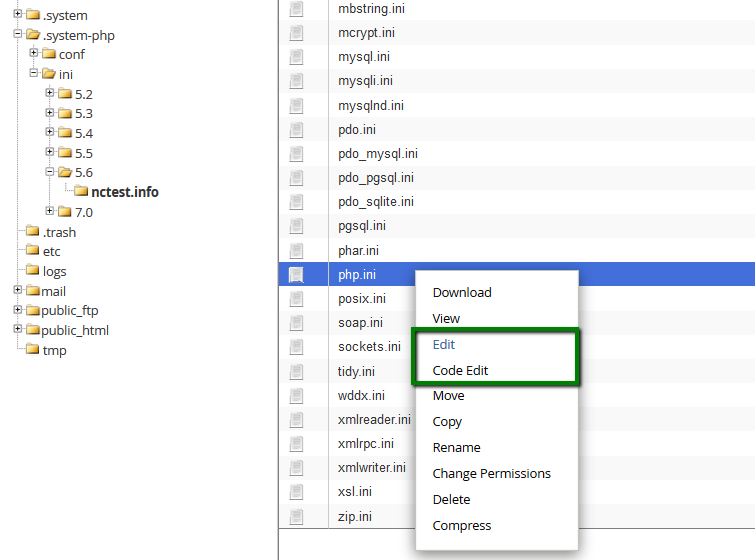Select the mail folder label
Viewport: 755px width, 560px height.
click(x=53, y=292)
